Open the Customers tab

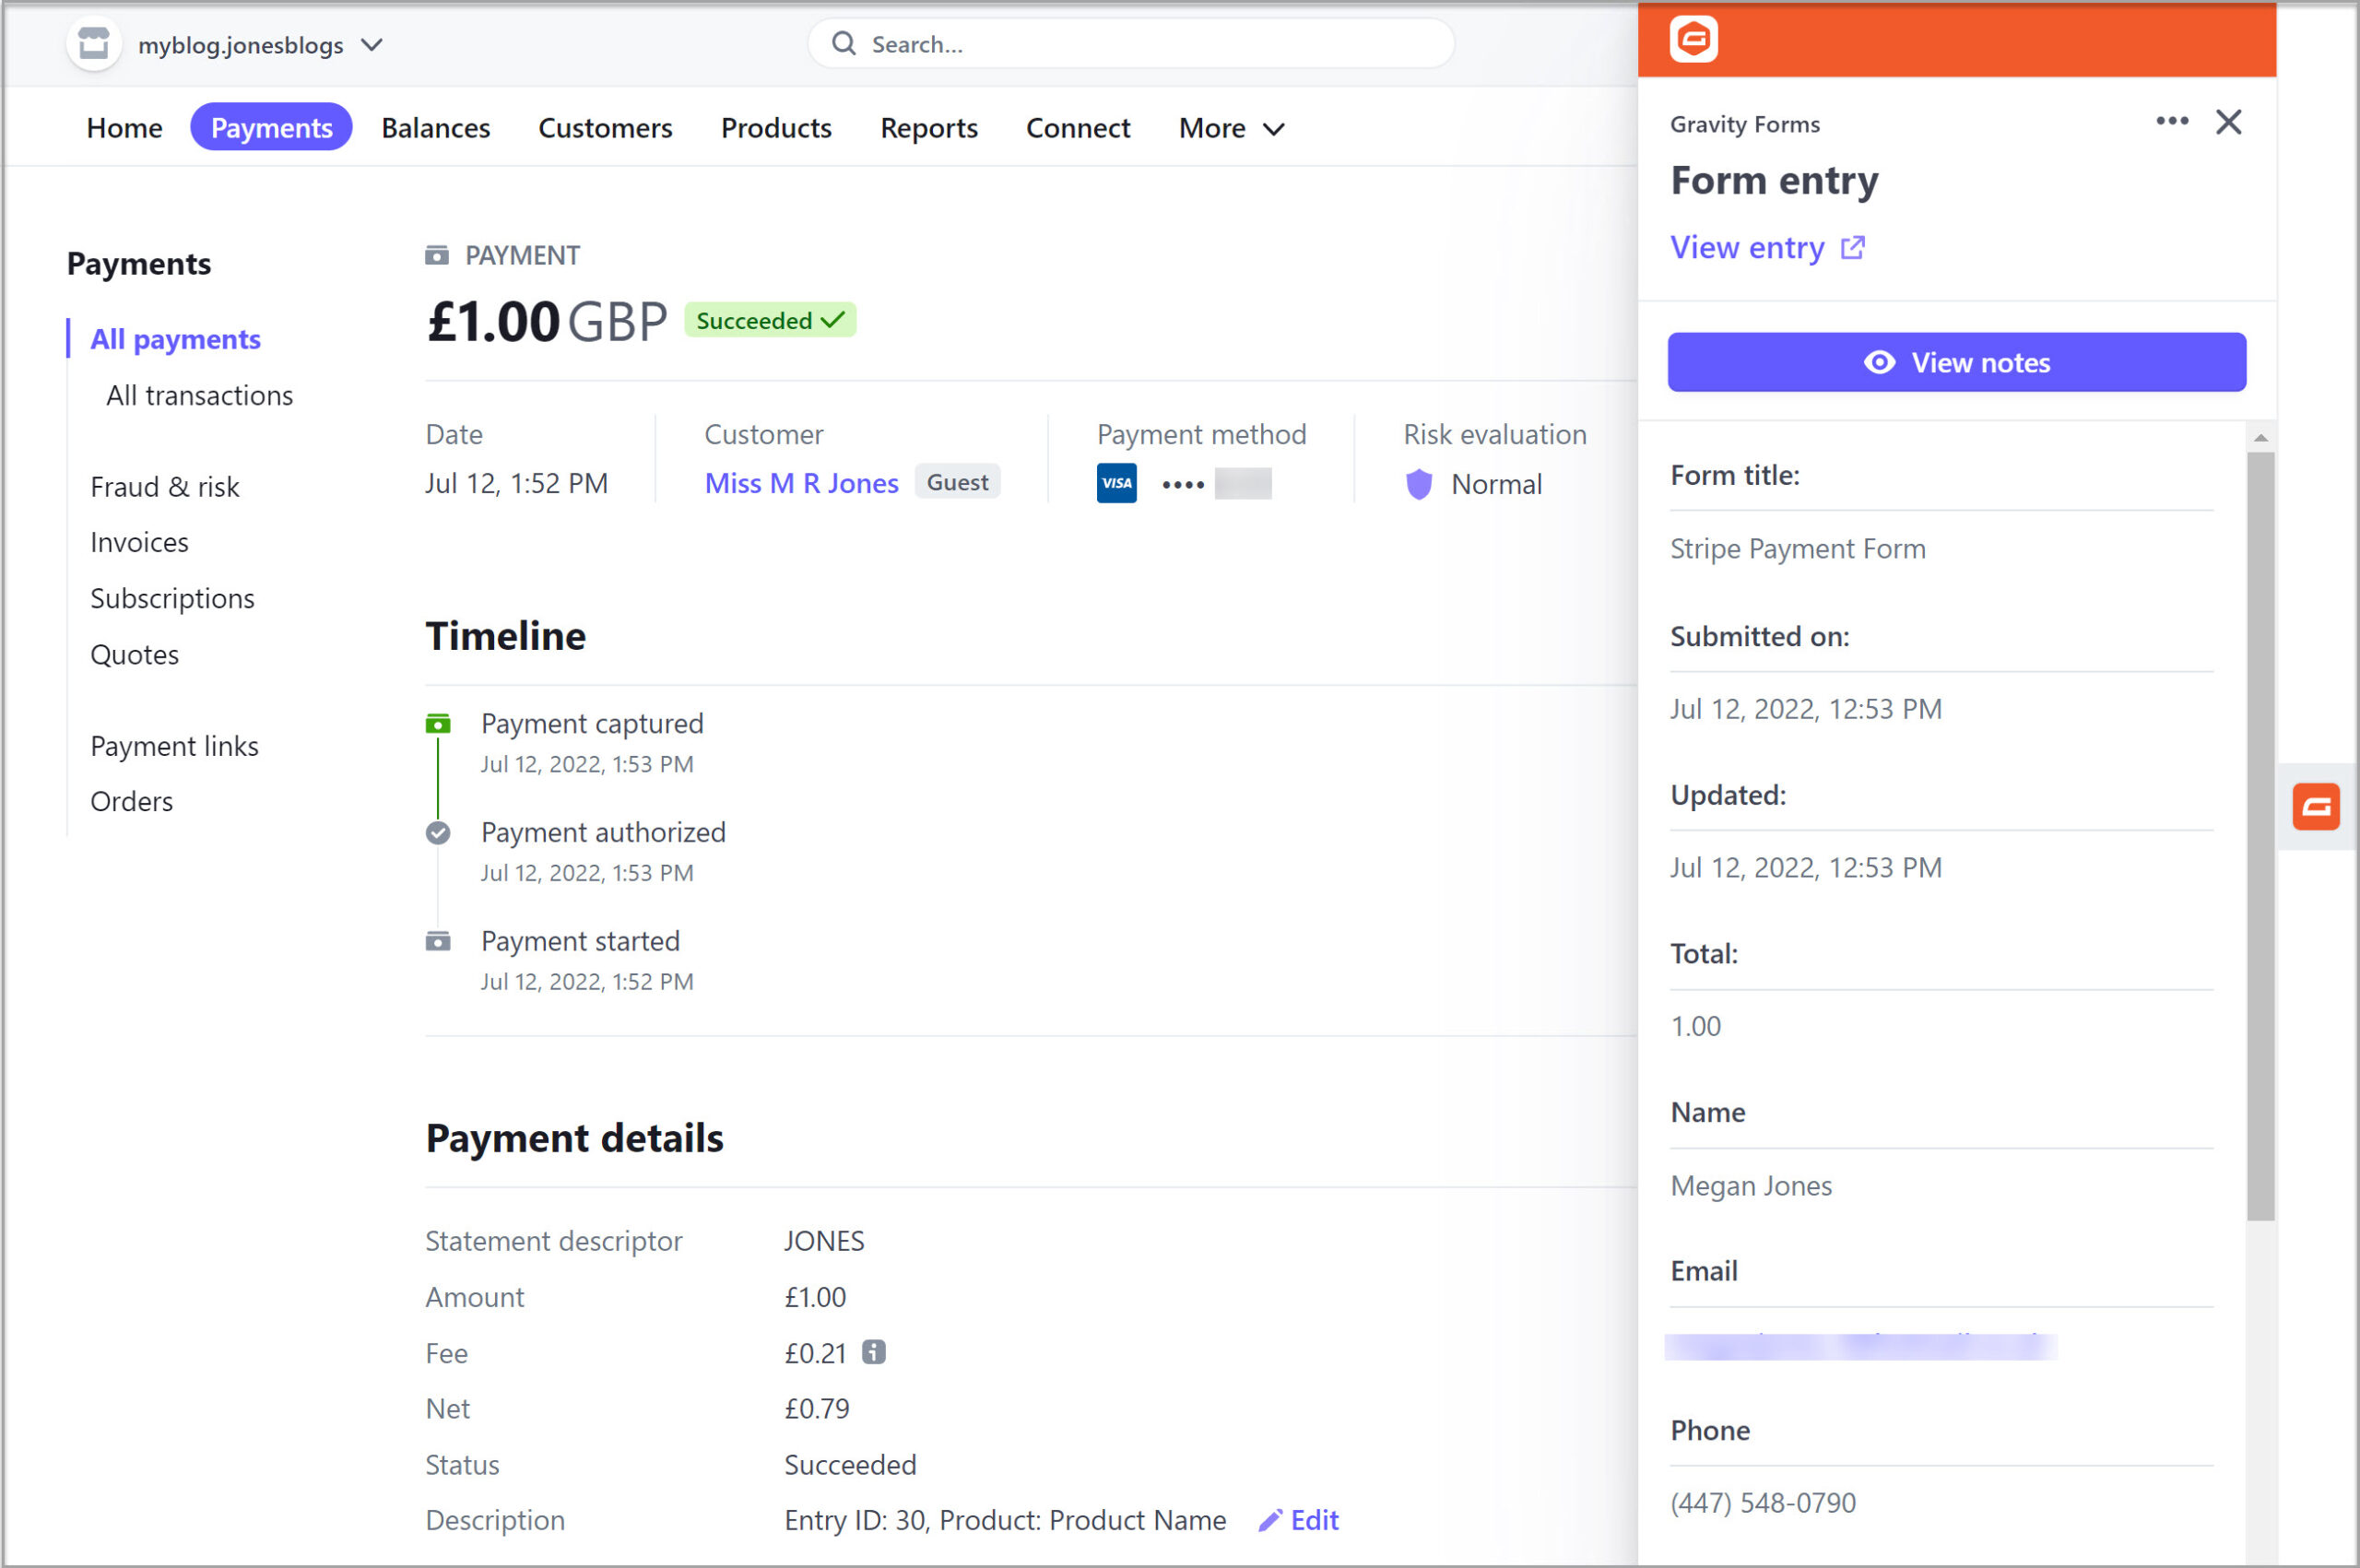(x=605, y=128)
